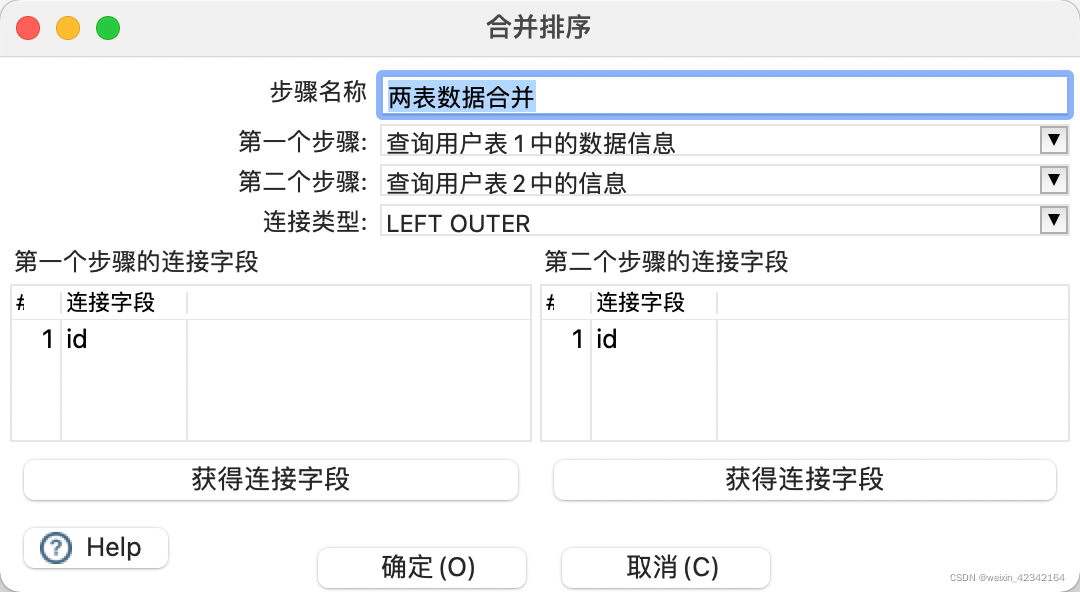Click the 取消 (C) button
Screen dimensions: 1080x592
pyautogui.click(x=665, y=568)
